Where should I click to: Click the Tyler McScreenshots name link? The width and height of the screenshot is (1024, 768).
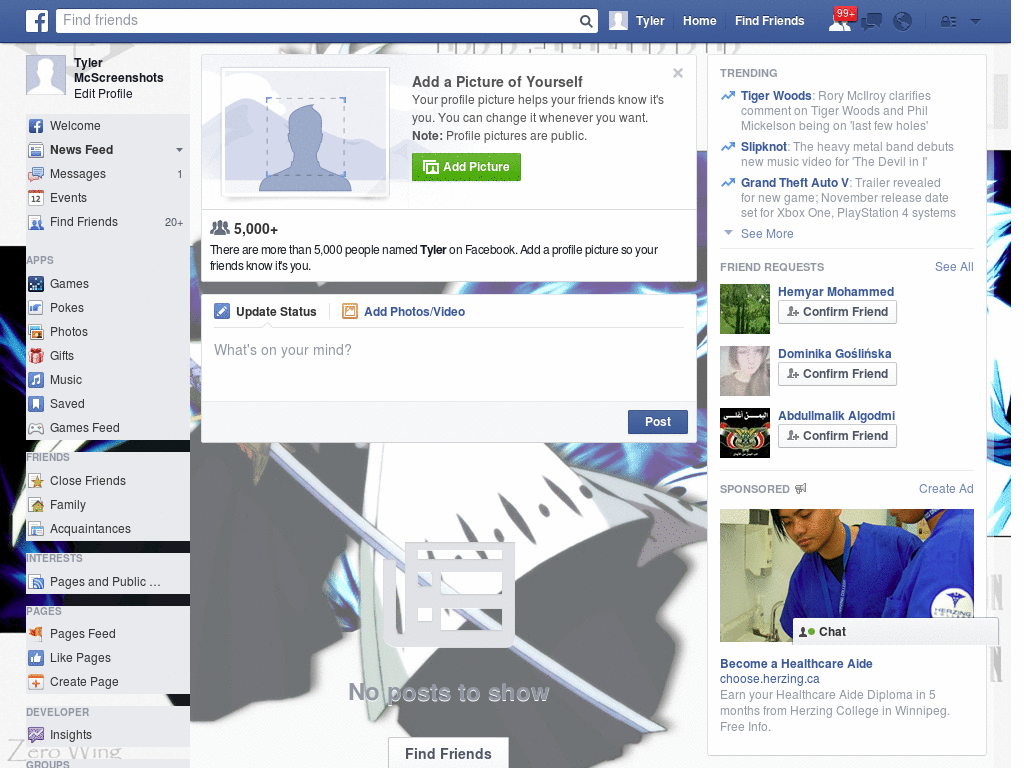coord(118,71)
